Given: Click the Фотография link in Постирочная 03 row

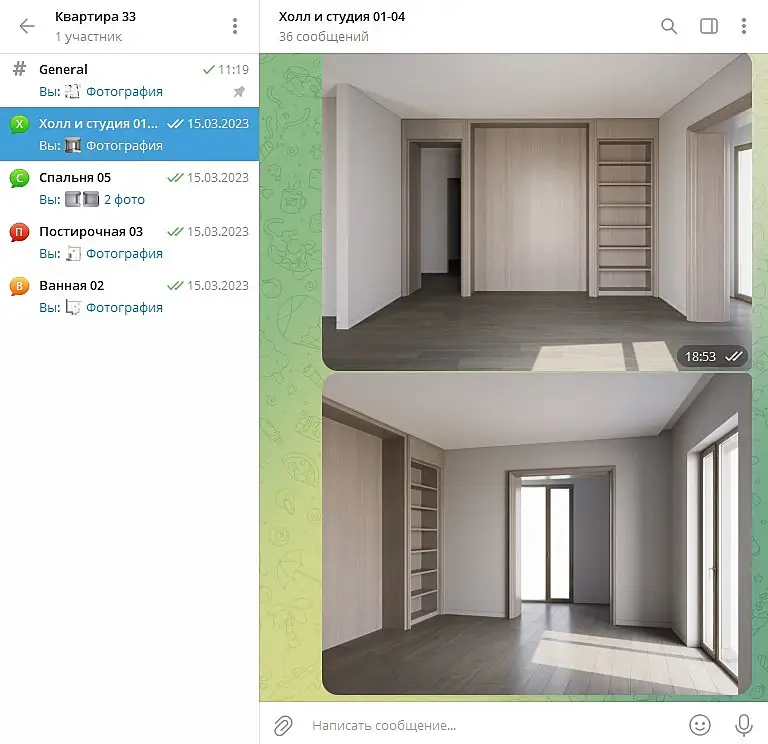Looking at the screenshot, I should tap(124, 254).
